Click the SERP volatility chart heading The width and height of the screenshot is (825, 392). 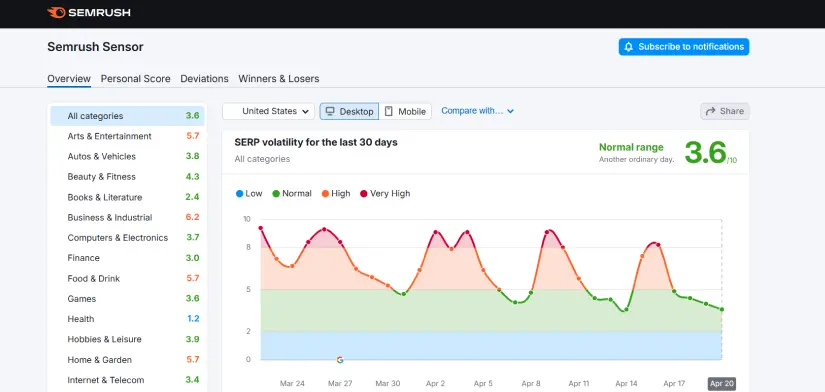pos(316,143)
